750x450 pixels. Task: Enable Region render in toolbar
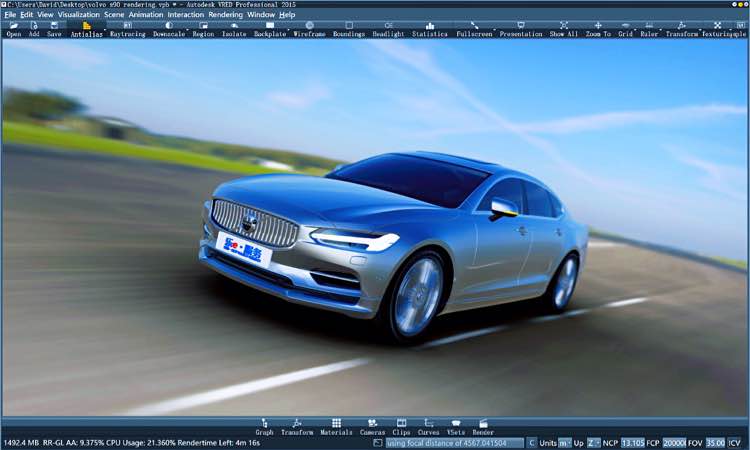point(203,29)
